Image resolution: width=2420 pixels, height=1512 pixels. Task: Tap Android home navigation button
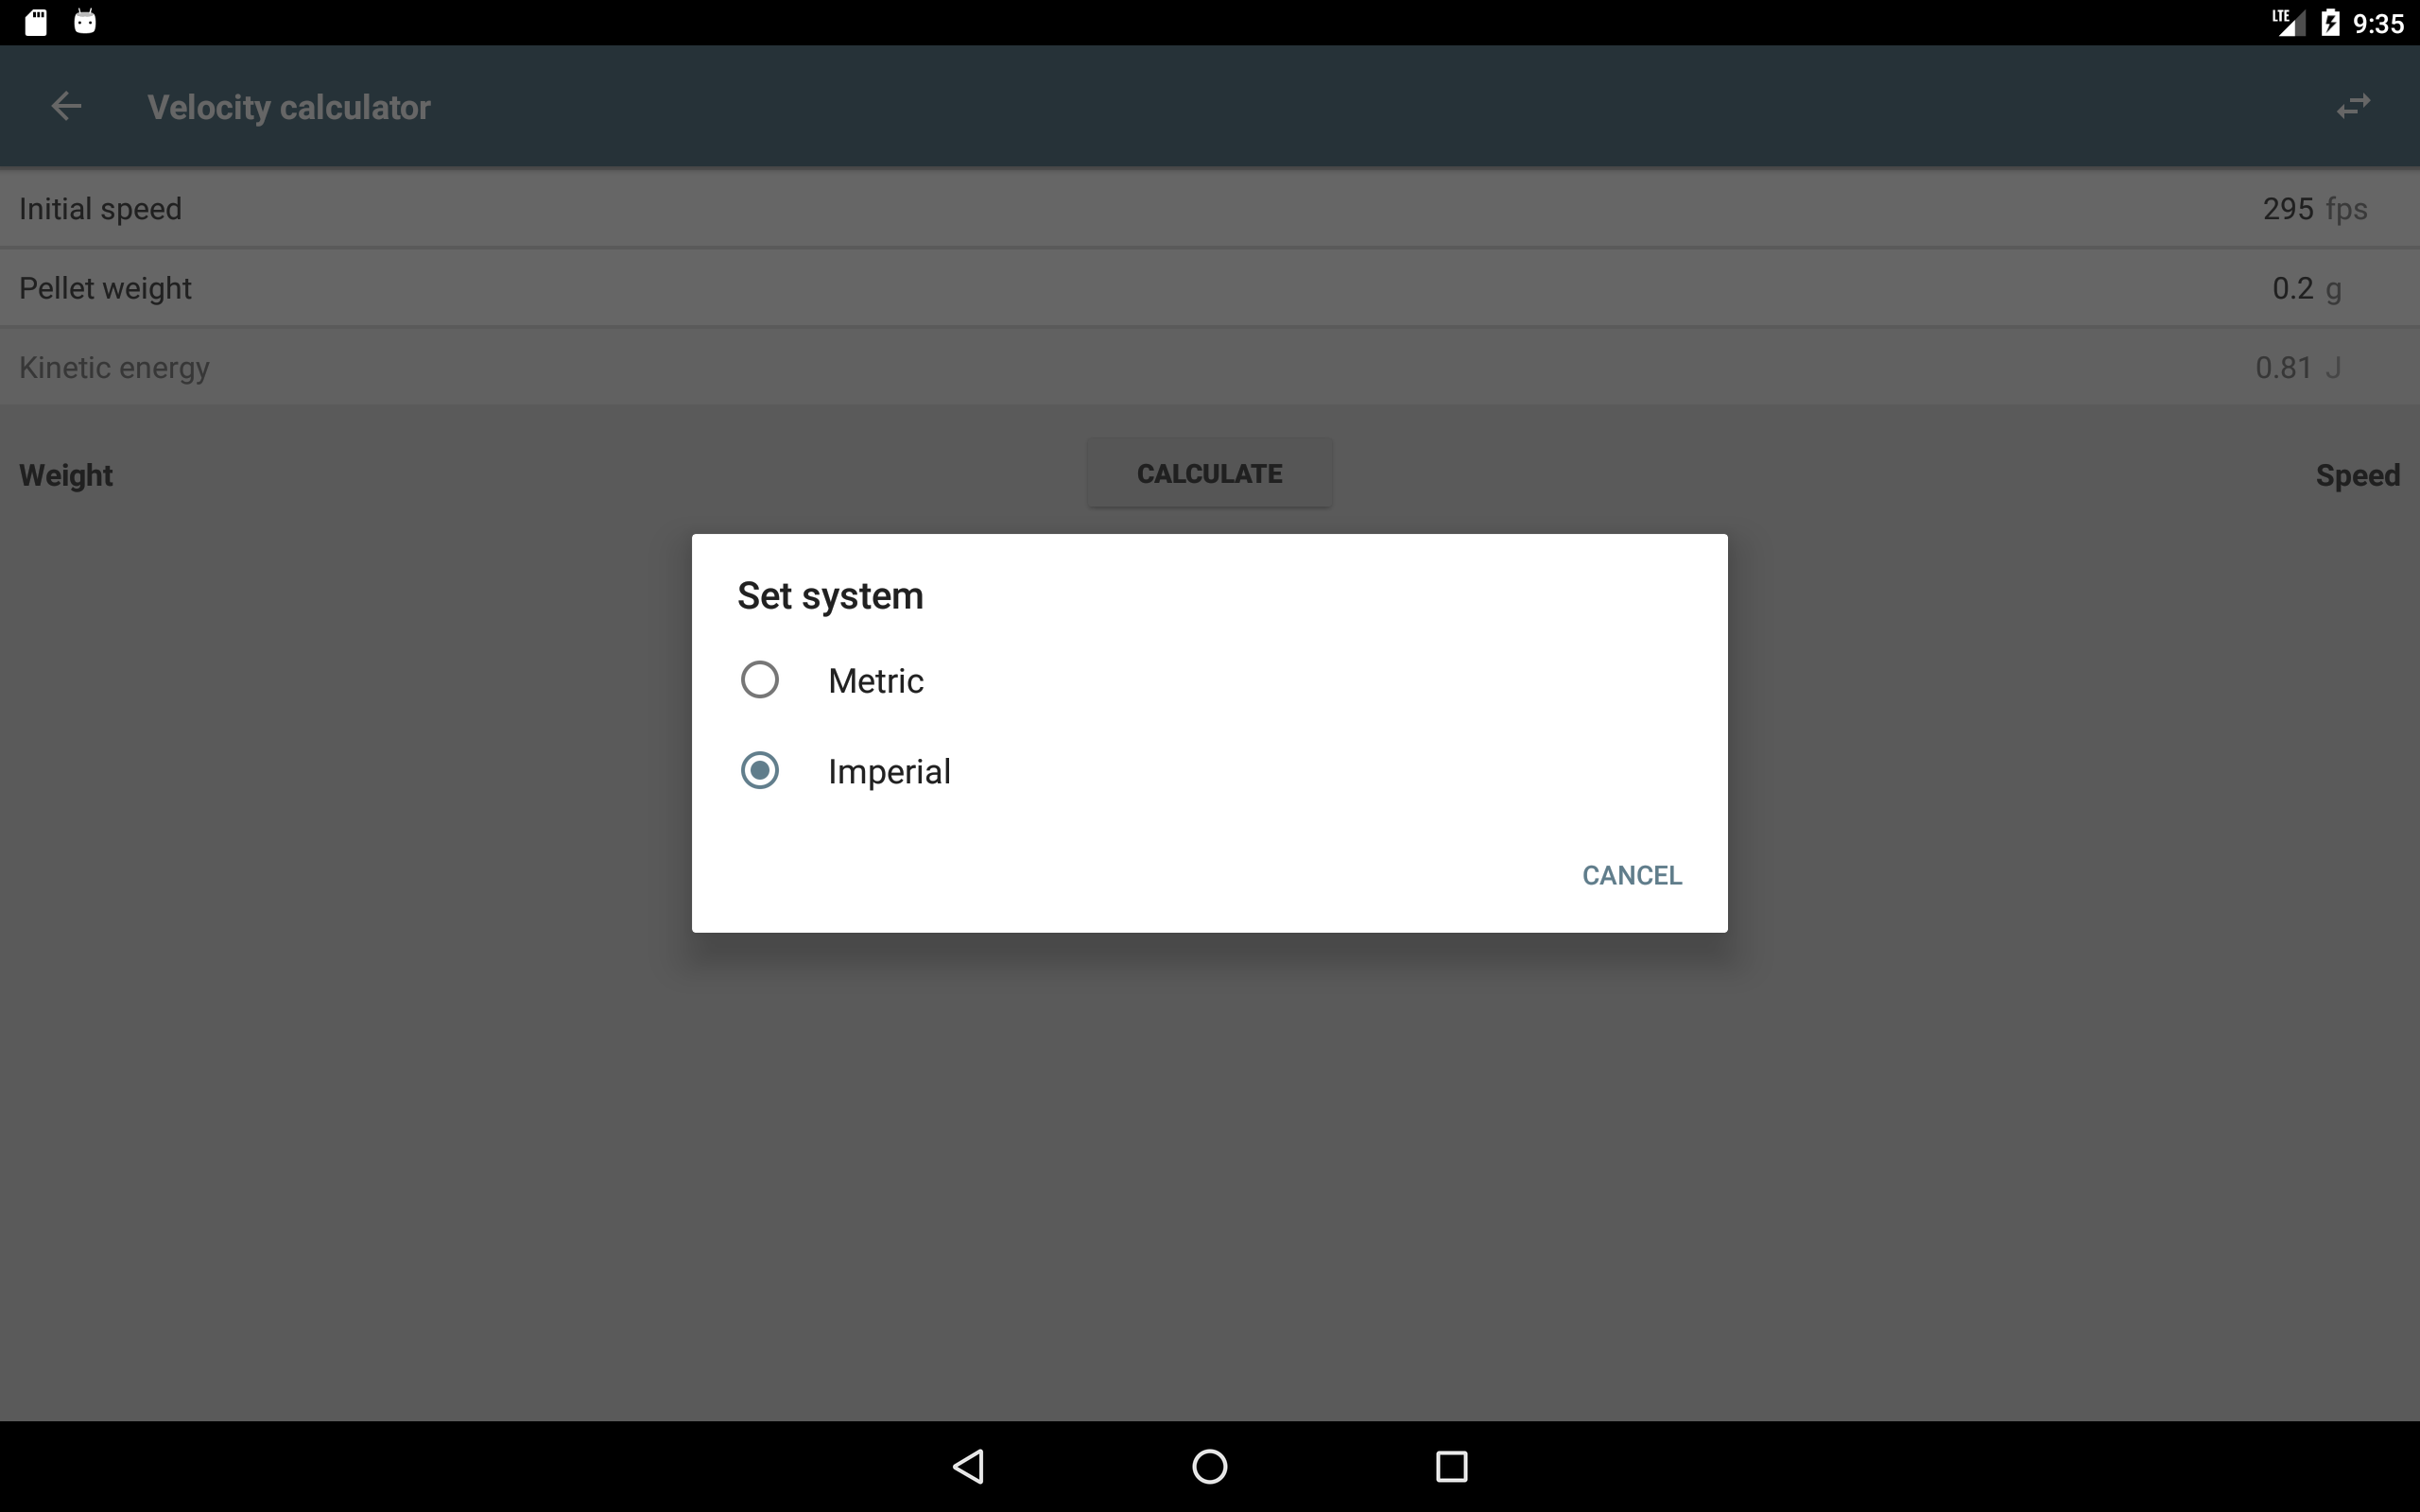1209,1466
